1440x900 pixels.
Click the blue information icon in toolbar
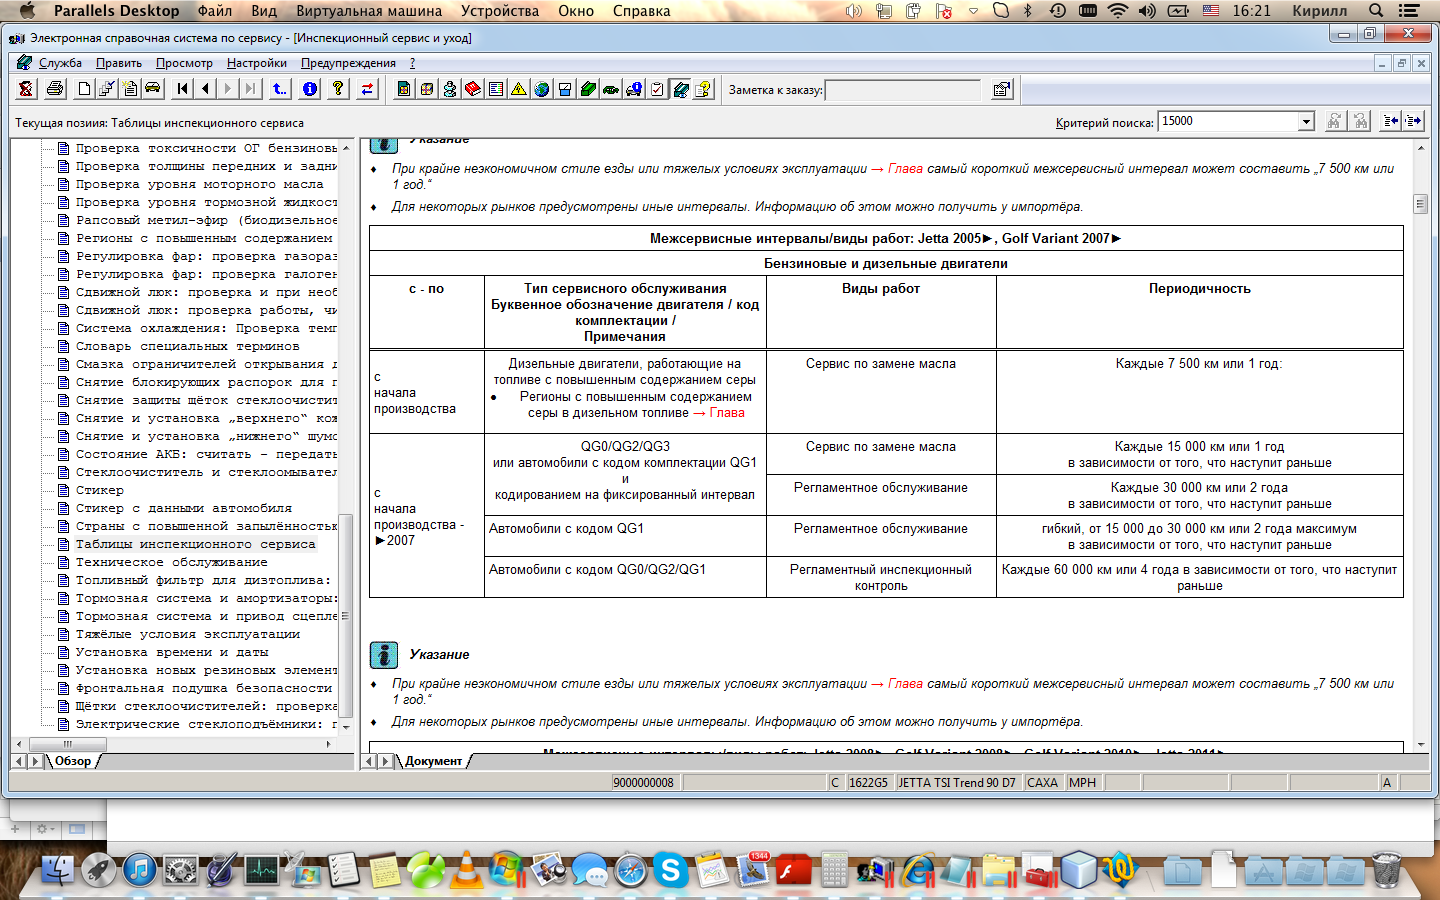pyautogui.click(x=310, y=89)
